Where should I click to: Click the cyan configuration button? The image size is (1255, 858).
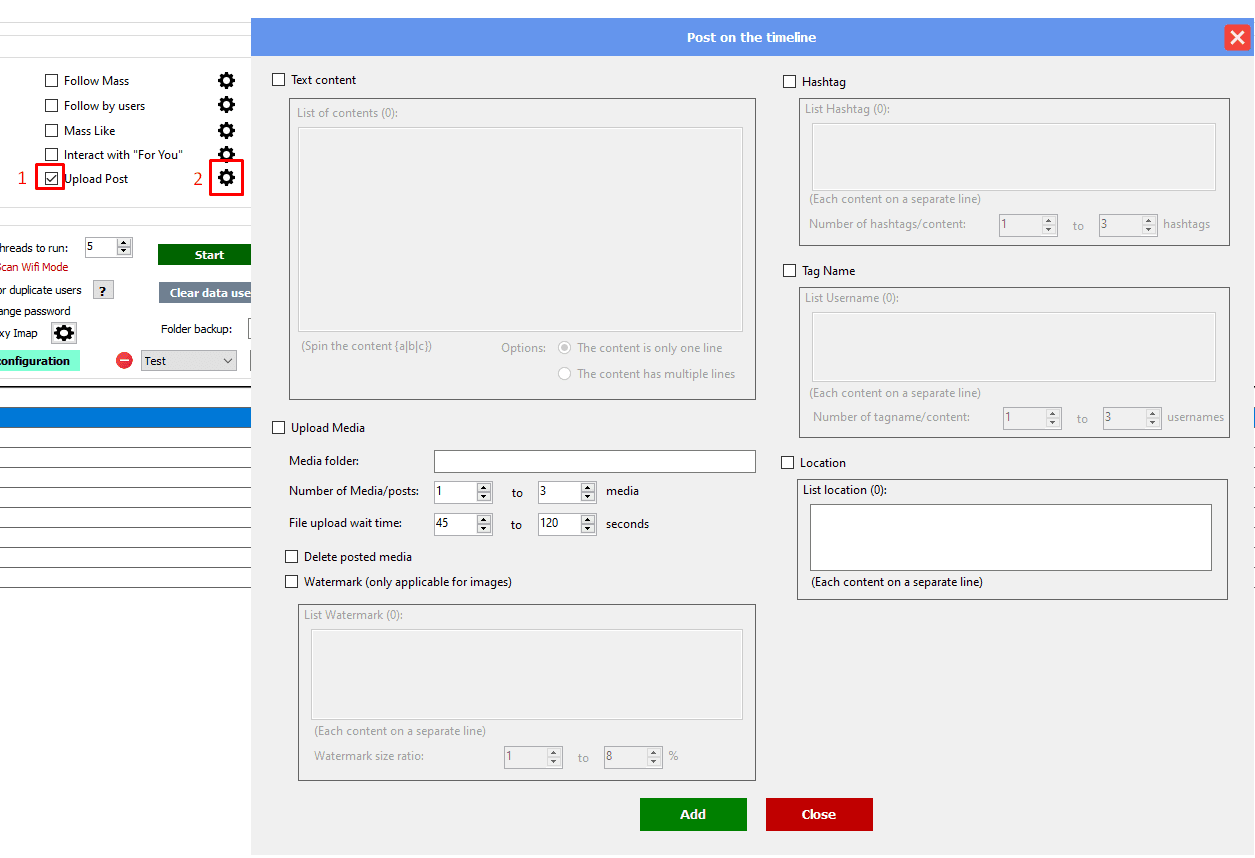40,361
